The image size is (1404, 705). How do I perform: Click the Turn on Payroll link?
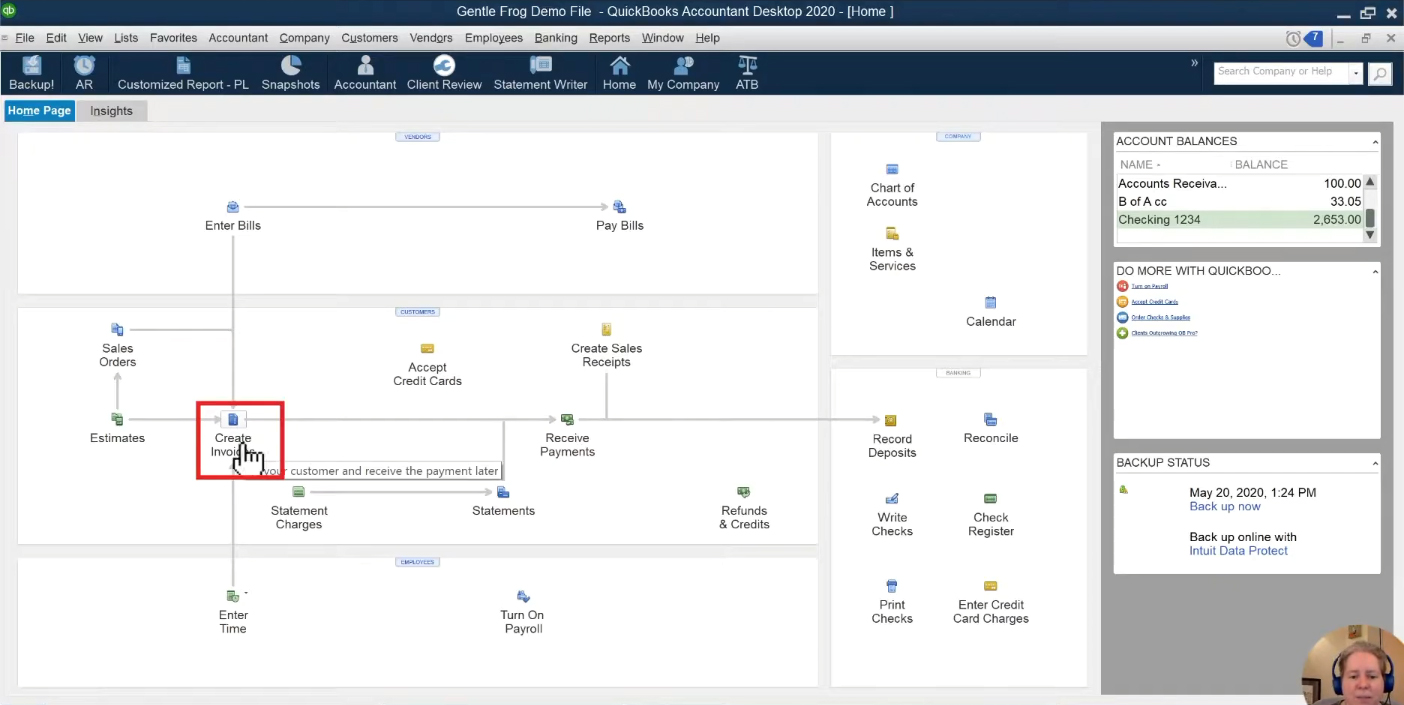point(1149,286)
